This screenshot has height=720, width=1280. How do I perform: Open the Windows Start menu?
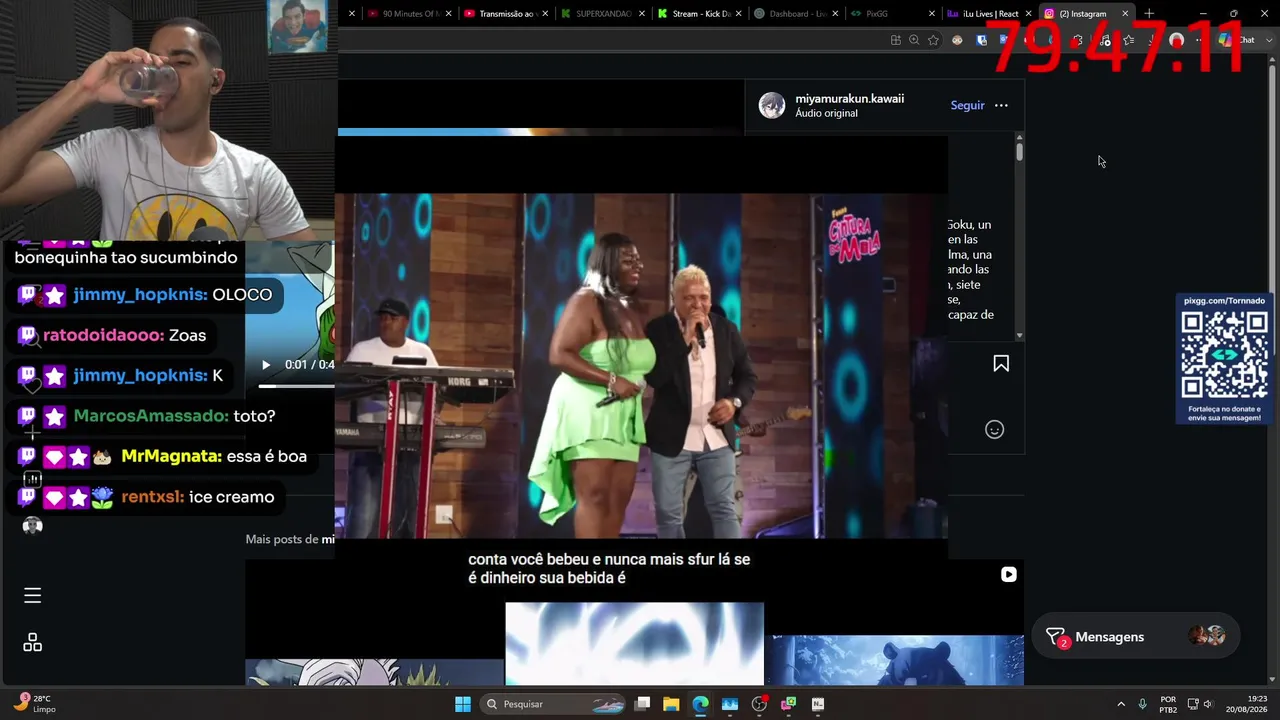coord(463,704)
